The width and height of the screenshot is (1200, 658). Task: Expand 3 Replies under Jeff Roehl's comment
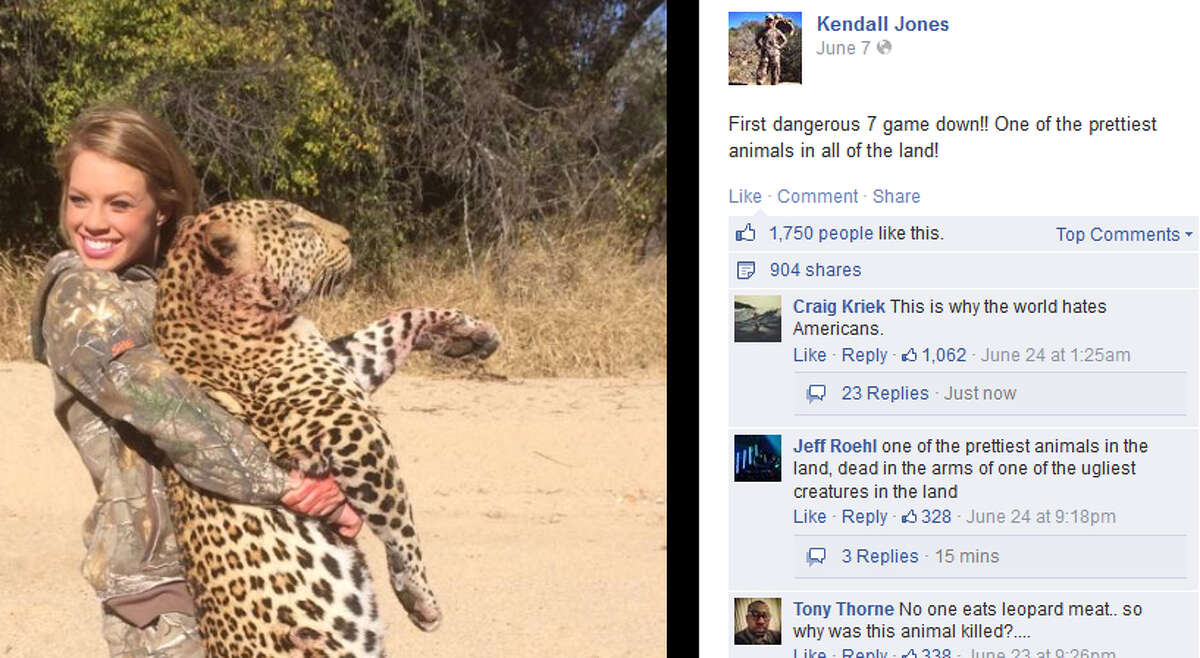[880, 556]
